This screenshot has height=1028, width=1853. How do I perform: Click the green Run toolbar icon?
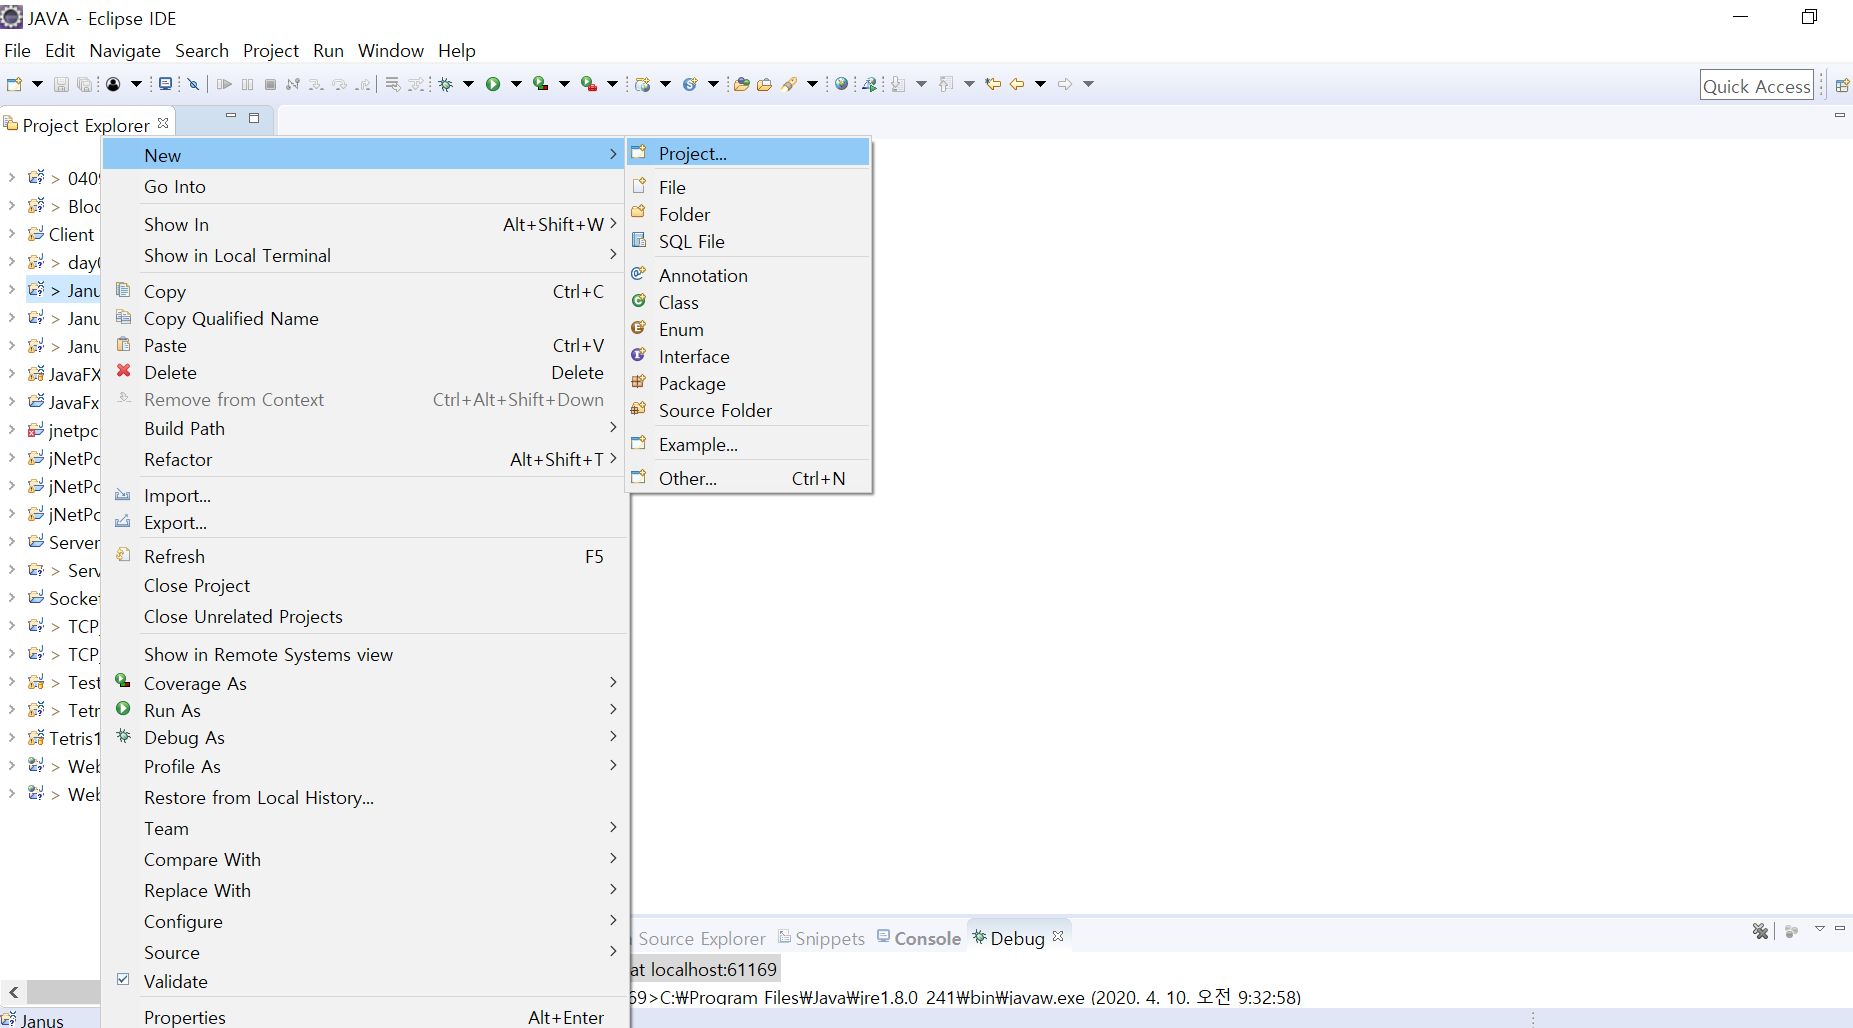[492, 84]
